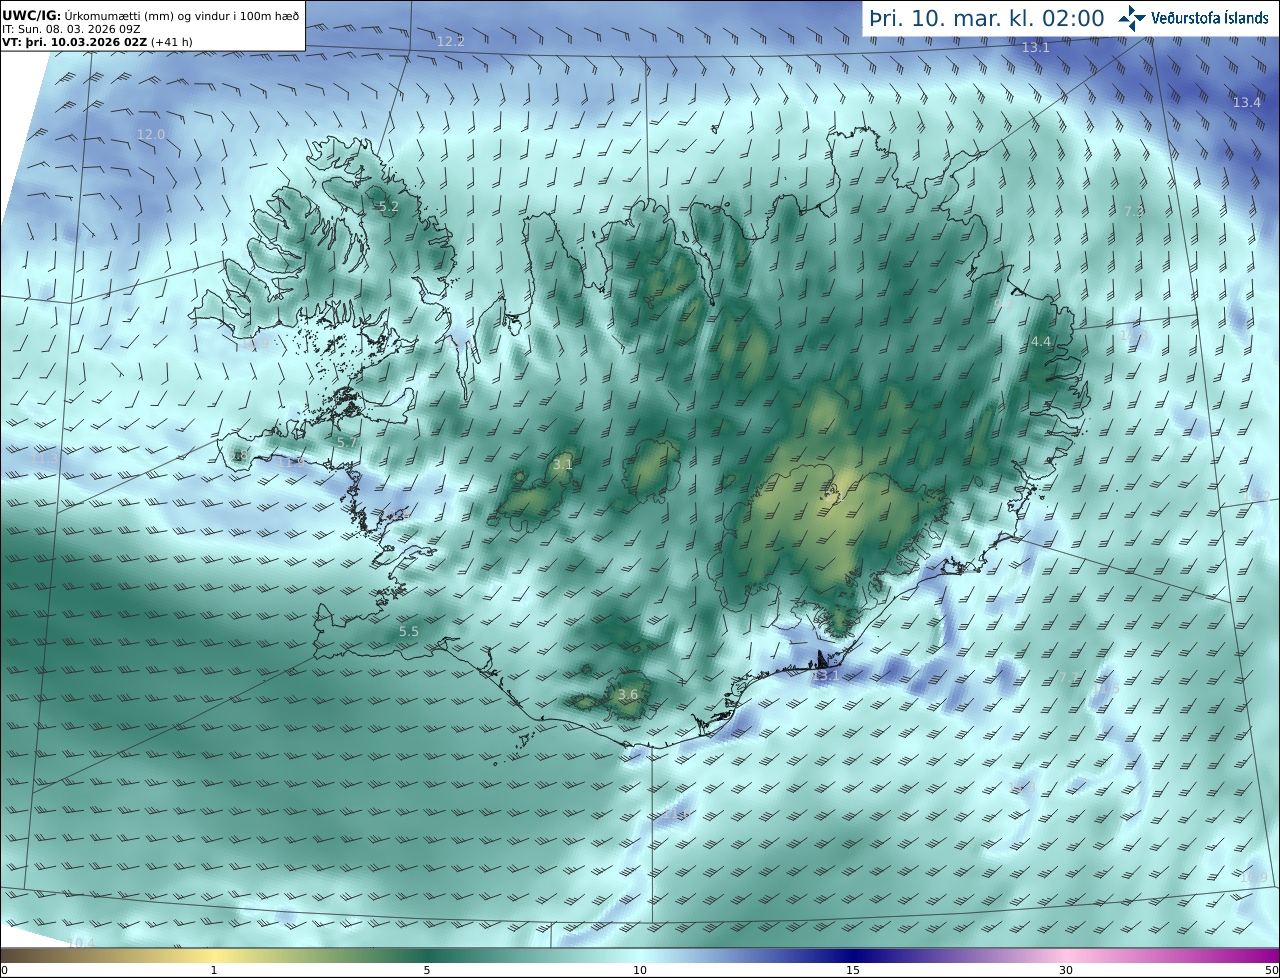Pick the dark navy color scale segment
The height and width of the screenshot is (978, 1280).
click(853, 955)
